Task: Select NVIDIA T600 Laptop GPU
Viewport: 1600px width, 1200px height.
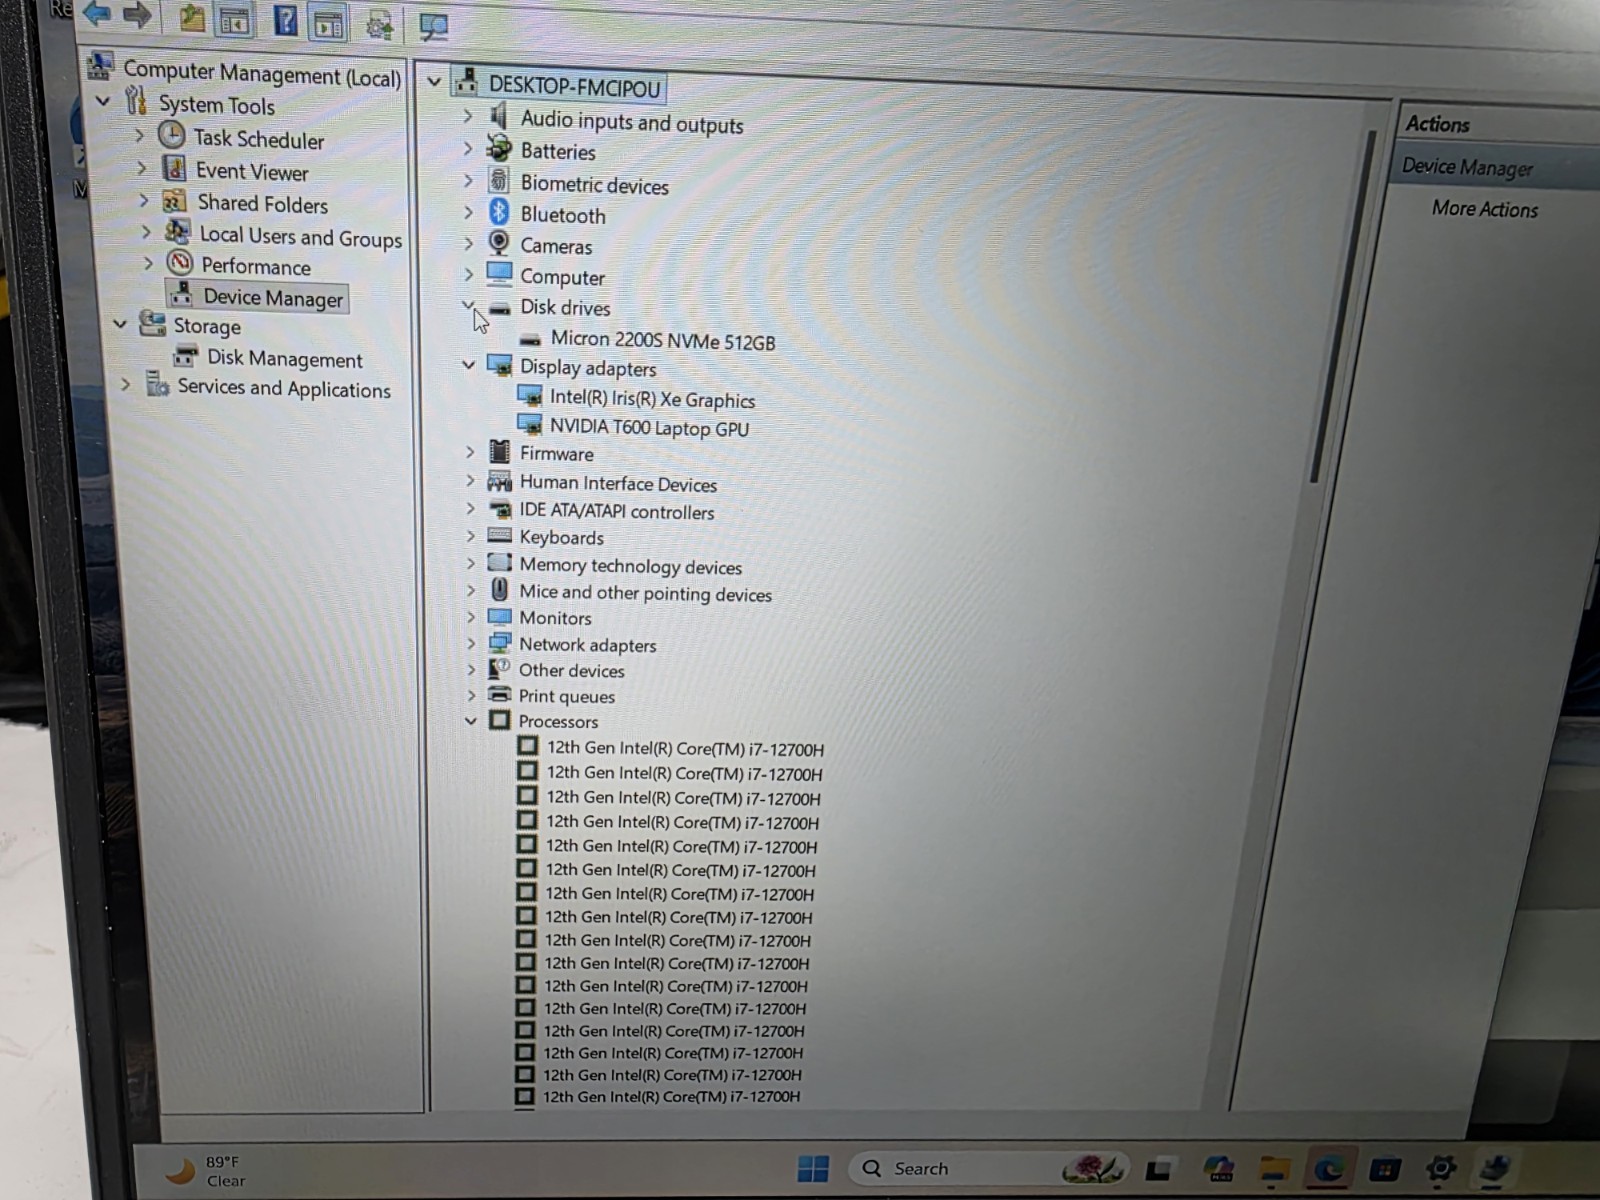Action: pyautogui.click(x=649, y=428)
